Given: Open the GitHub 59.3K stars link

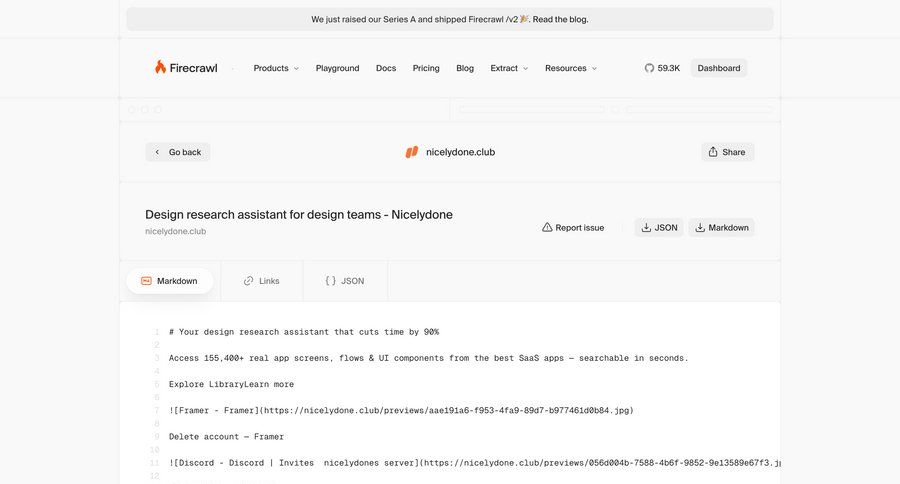Looking at the screenshot, I should click(x=662, y=68).
